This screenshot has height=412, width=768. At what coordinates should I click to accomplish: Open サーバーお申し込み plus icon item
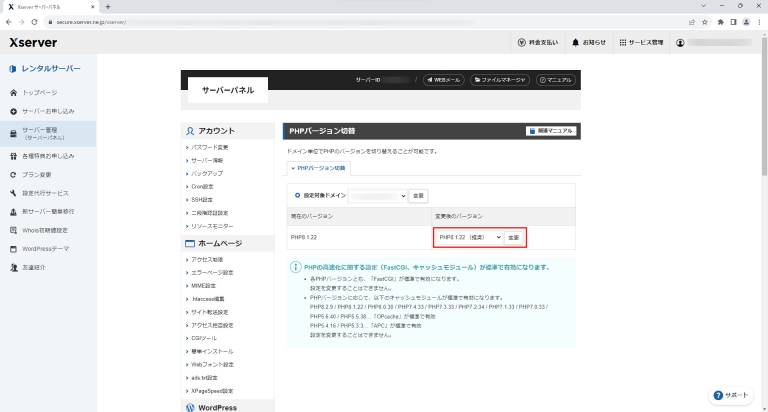tap(13, 110)
